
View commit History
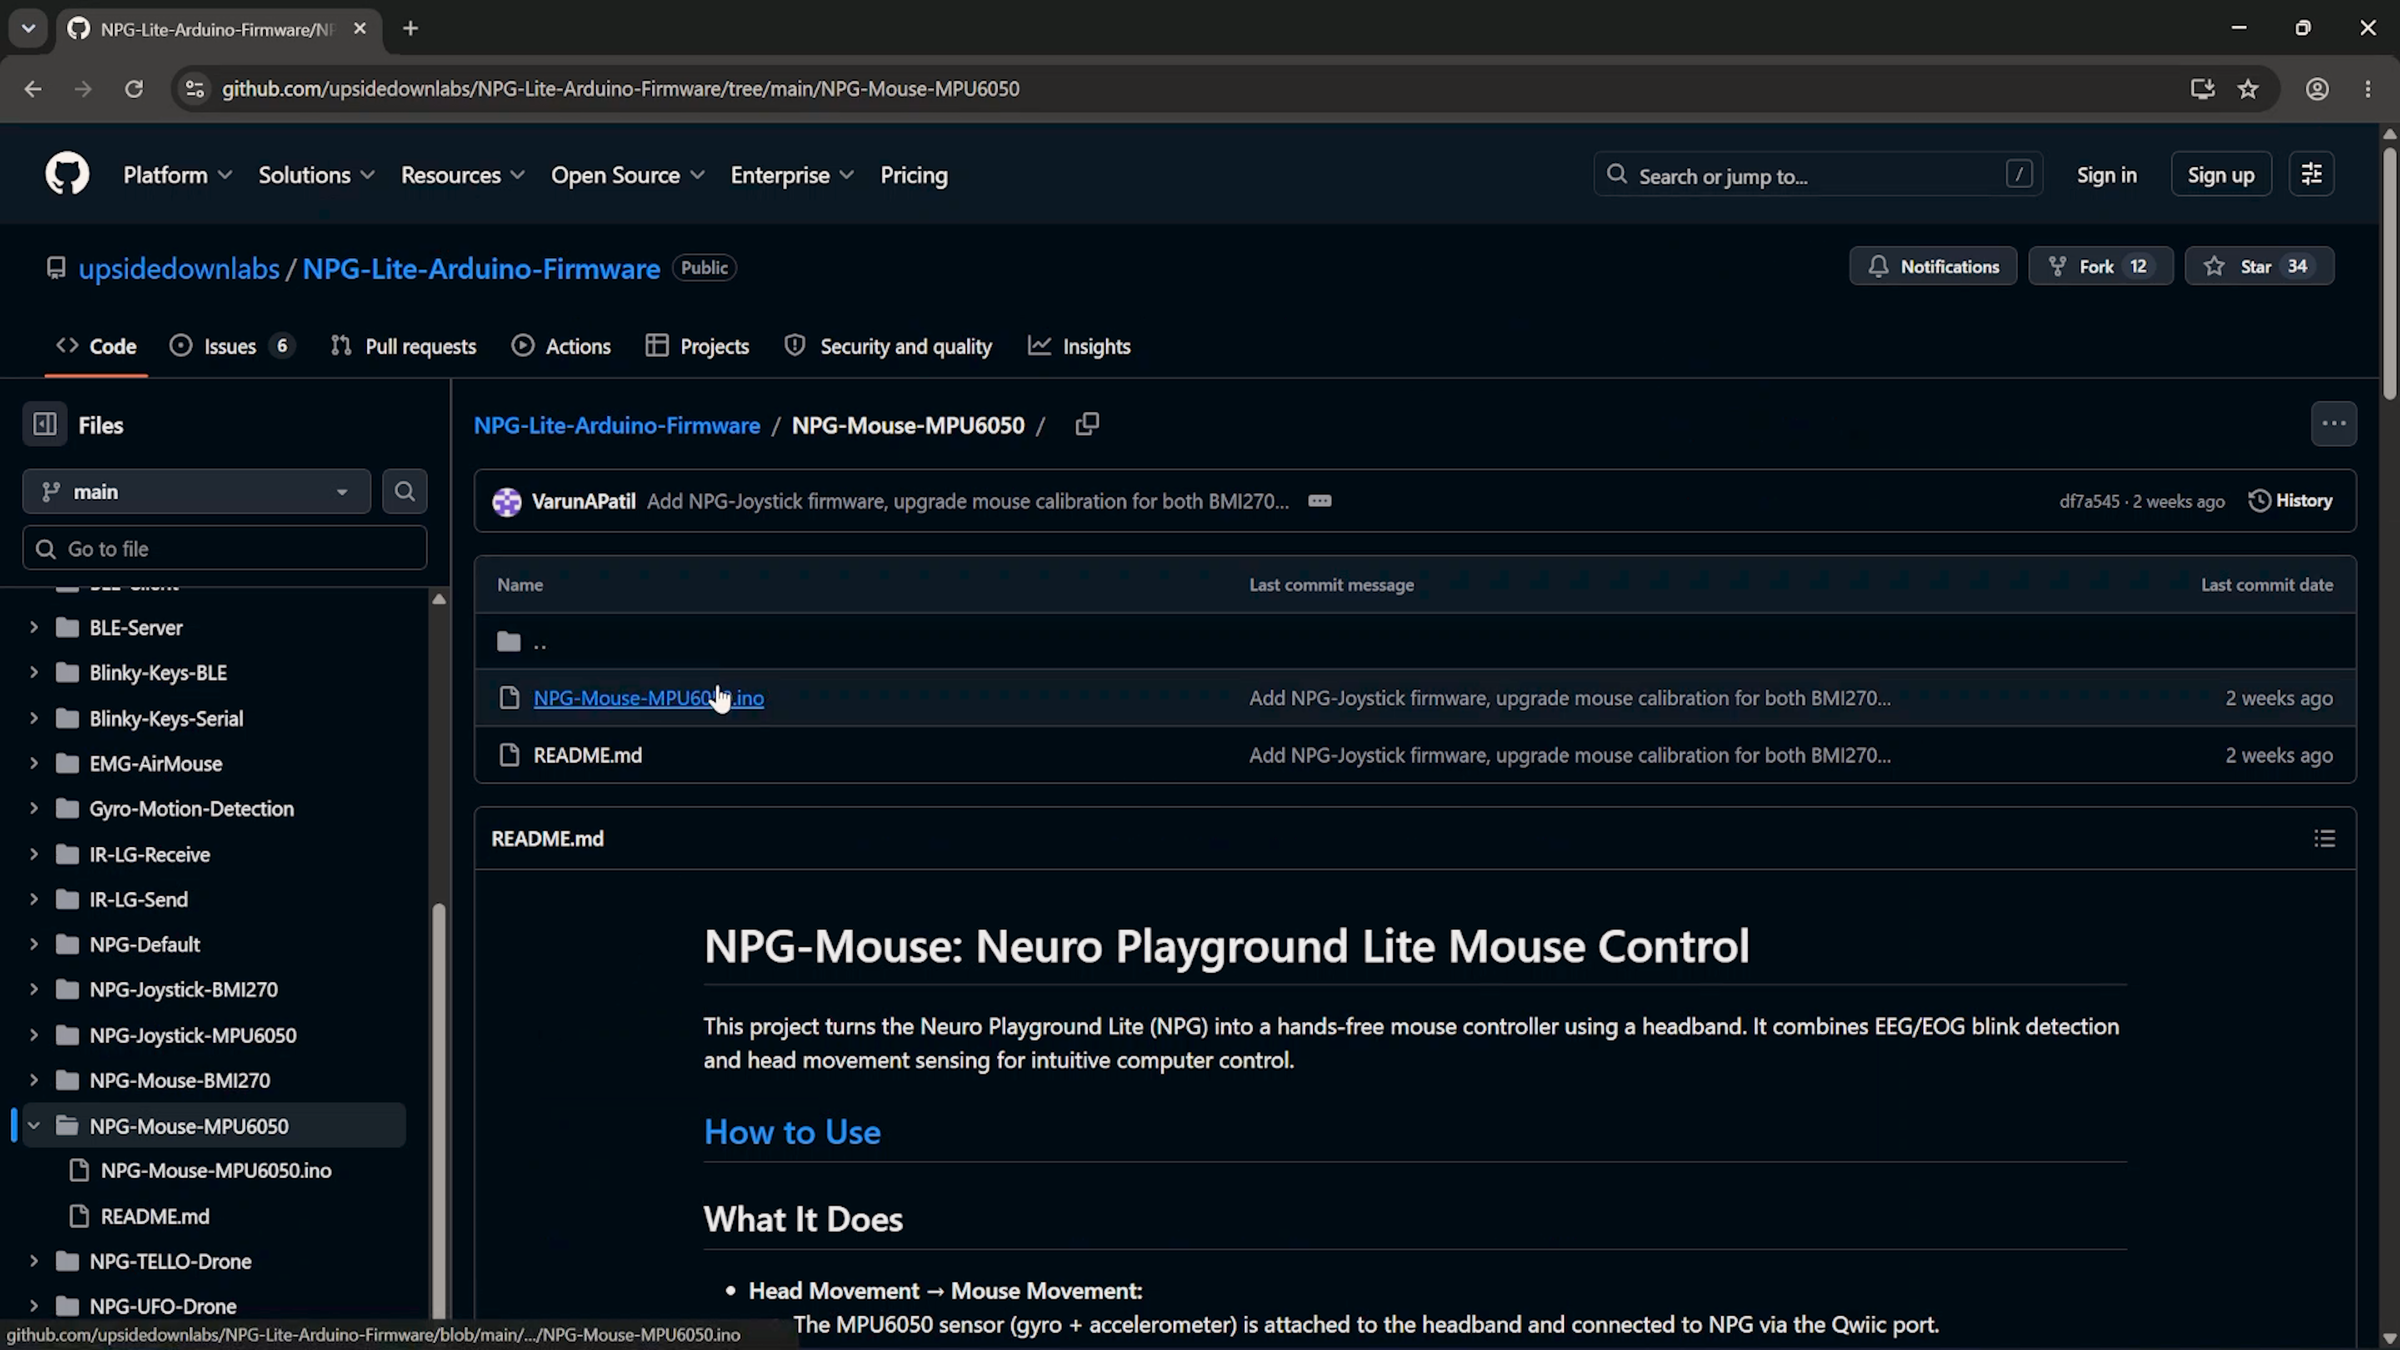(2290, 501)
